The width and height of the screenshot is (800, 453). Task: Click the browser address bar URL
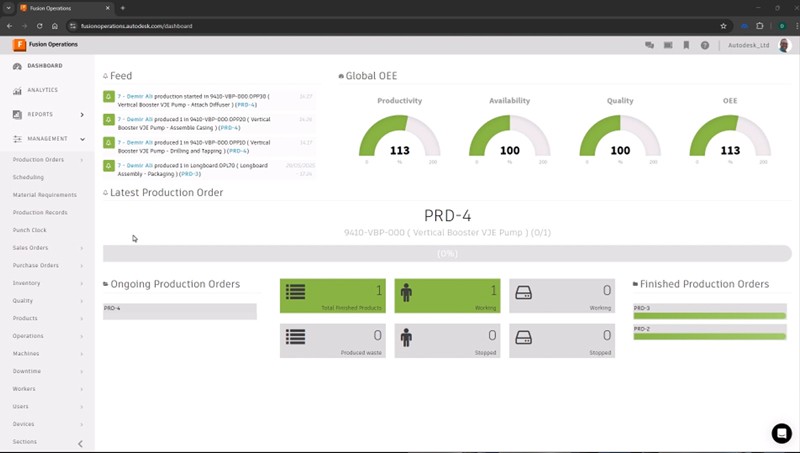[137, 26]
